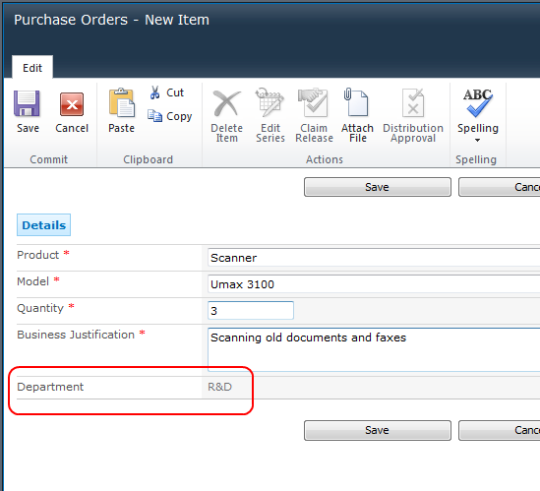The image size is (540, 491).
Task: Click the red Cancel ribbon icon
Action: pos(72,104)
